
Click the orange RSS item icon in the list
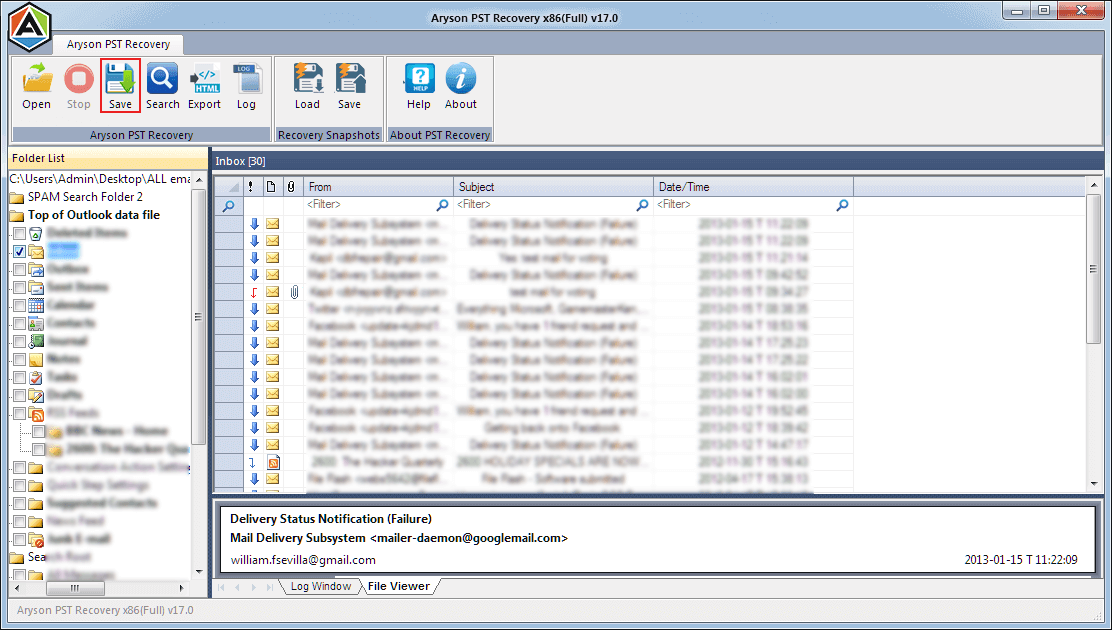pyautogui.click(x=273, y=463)
